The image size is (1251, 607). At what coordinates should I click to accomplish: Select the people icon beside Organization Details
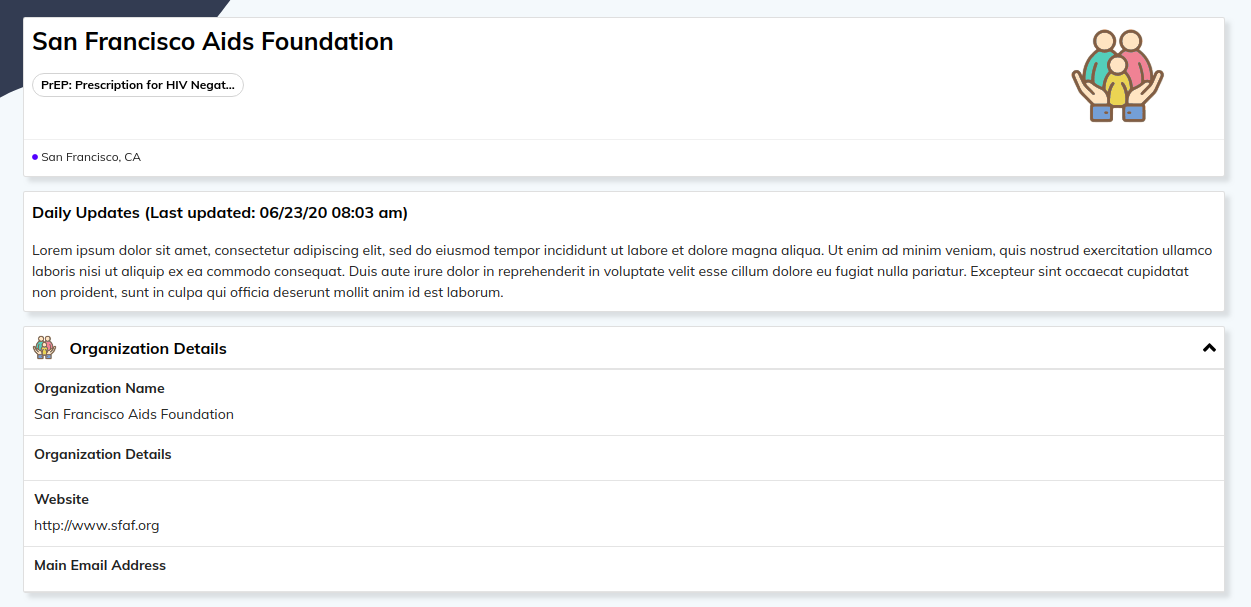point(45,348)
